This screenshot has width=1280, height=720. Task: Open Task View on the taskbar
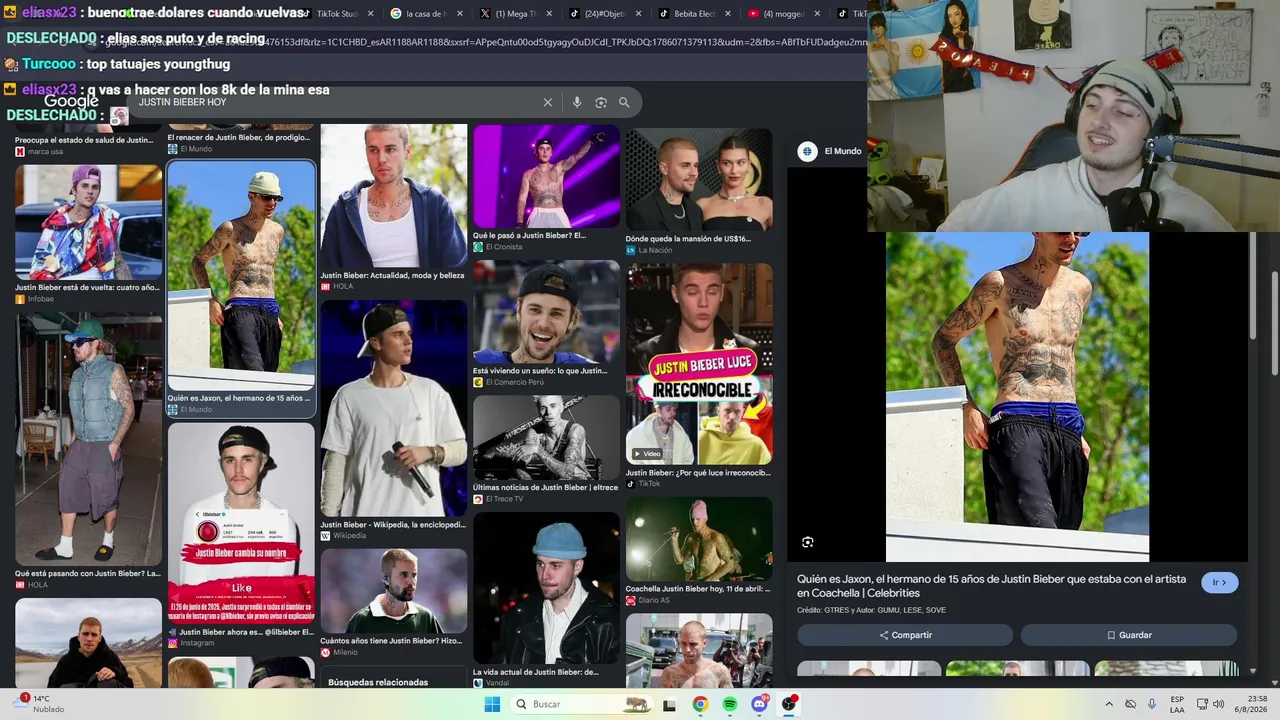point(669,704)
